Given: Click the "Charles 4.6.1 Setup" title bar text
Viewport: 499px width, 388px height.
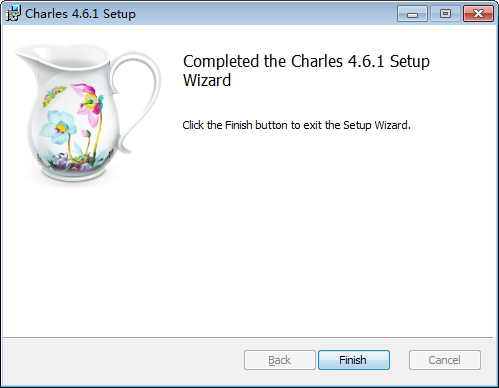Looking at the screenshot, I should point(80,14).
